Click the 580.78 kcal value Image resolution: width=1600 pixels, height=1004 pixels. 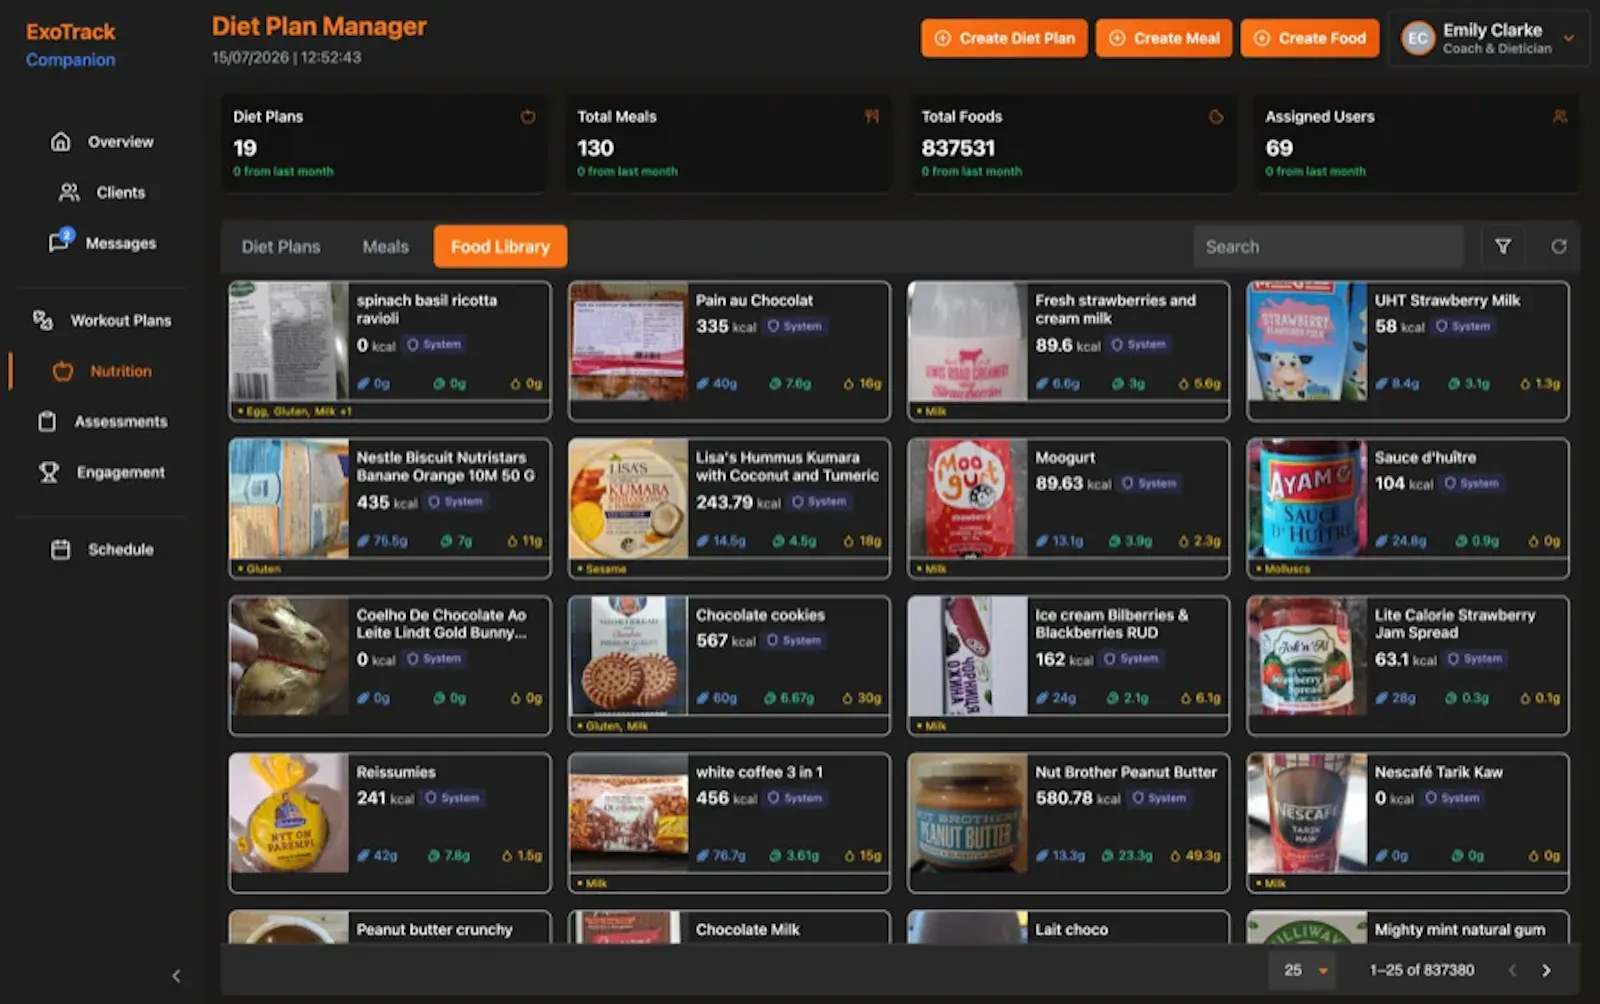(1078, 798)
